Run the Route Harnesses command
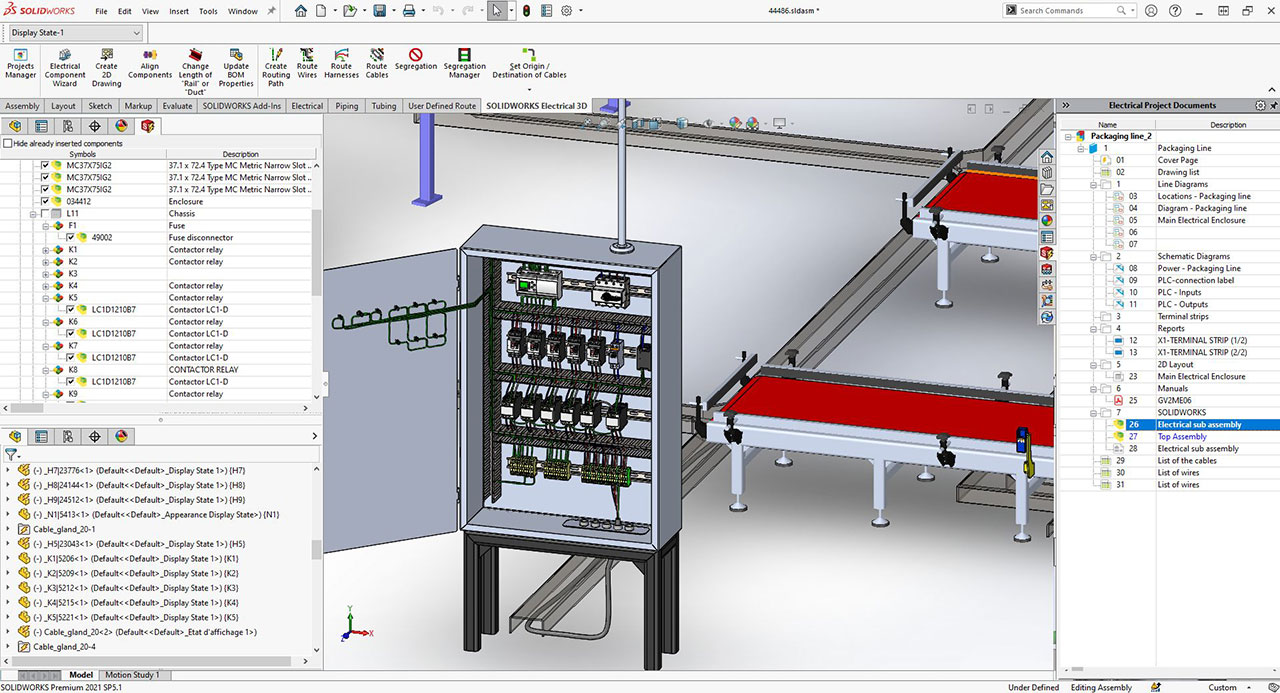 tap(342, 64)
